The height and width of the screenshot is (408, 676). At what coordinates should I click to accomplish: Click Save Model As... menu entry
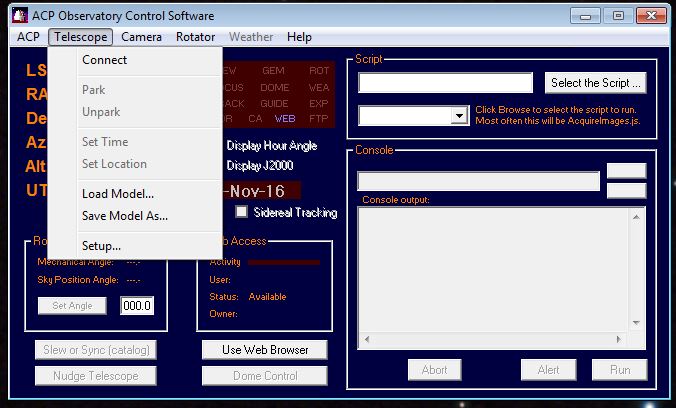pos(125,215)
